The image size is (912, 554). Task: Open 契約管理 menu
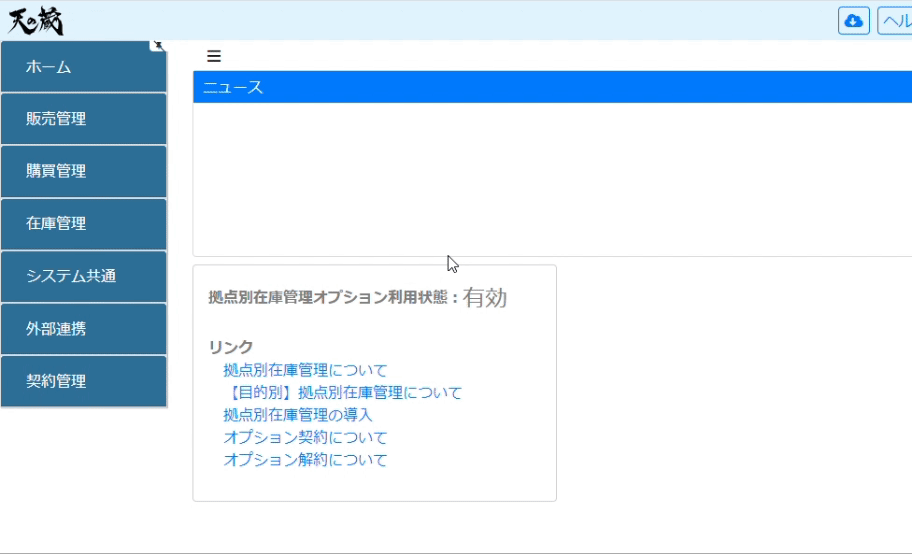tap(84, 381)
